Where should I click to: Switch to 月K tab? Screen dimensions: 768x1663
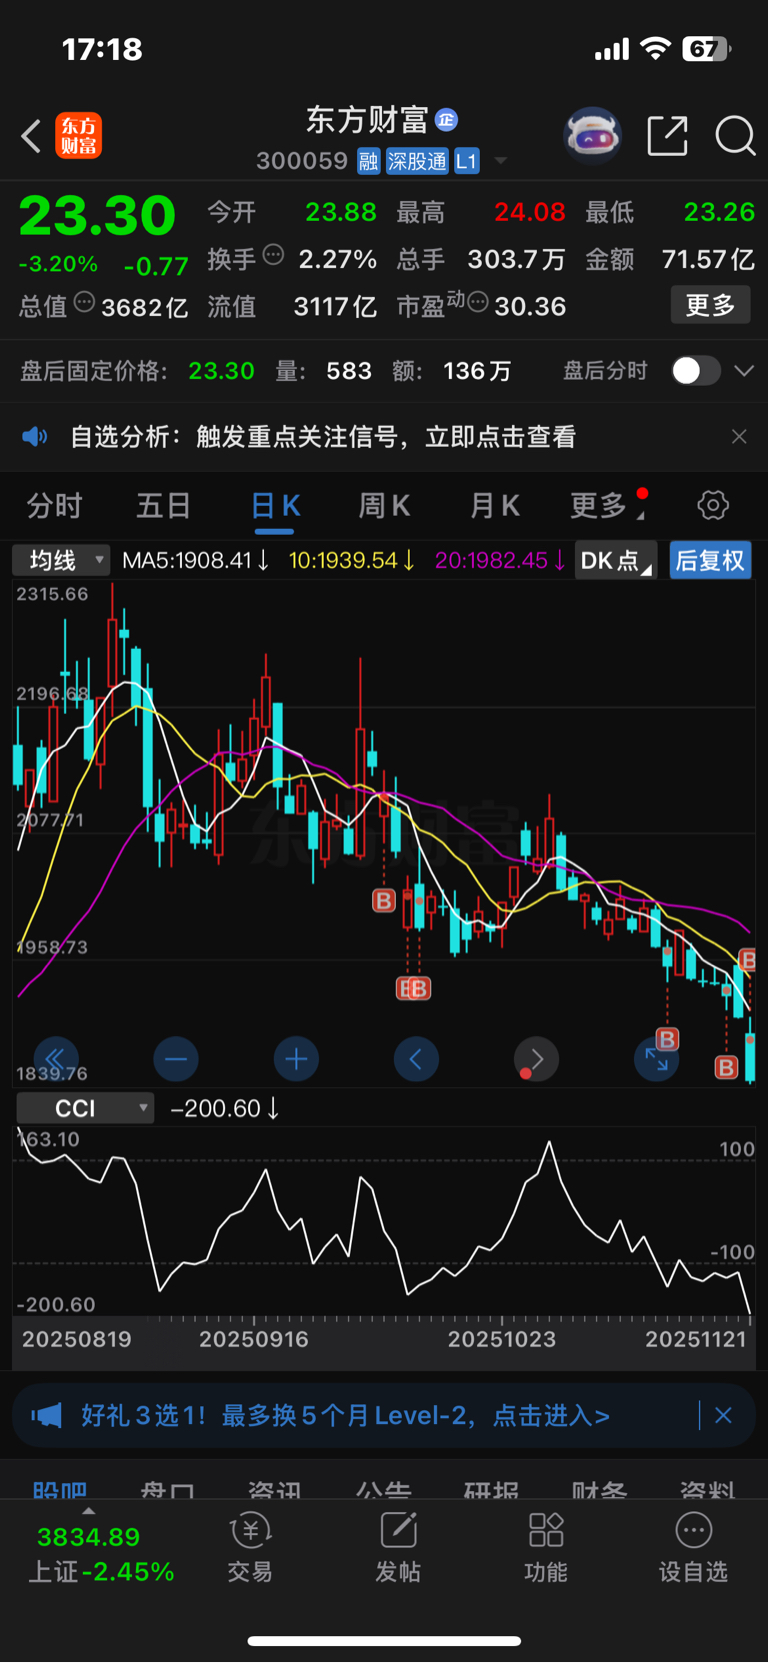(x=494, y=506)
